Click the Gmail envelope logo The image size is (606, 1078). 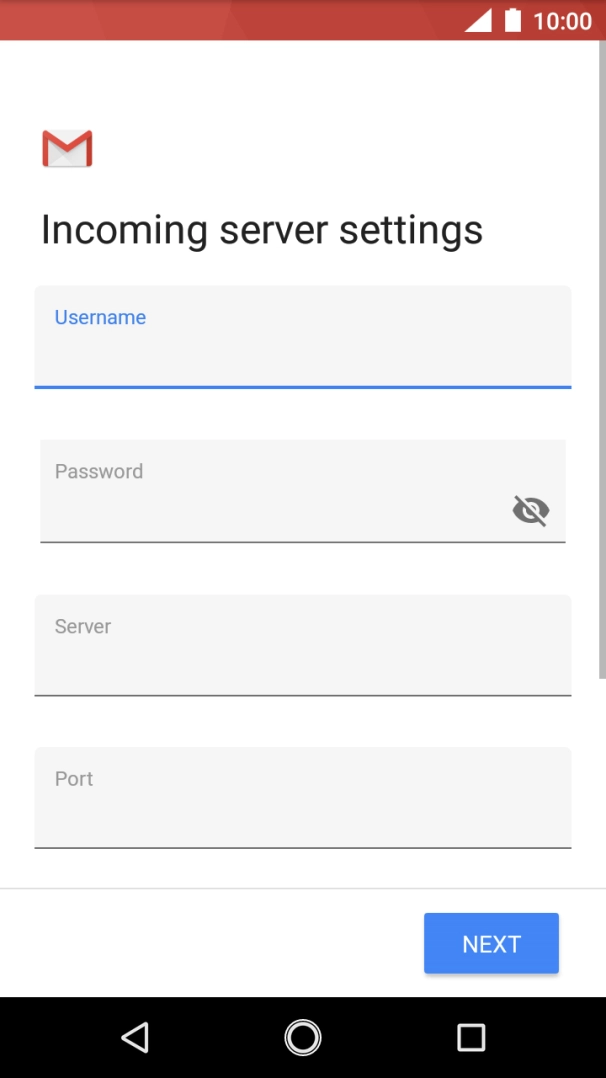pos(66,148)
